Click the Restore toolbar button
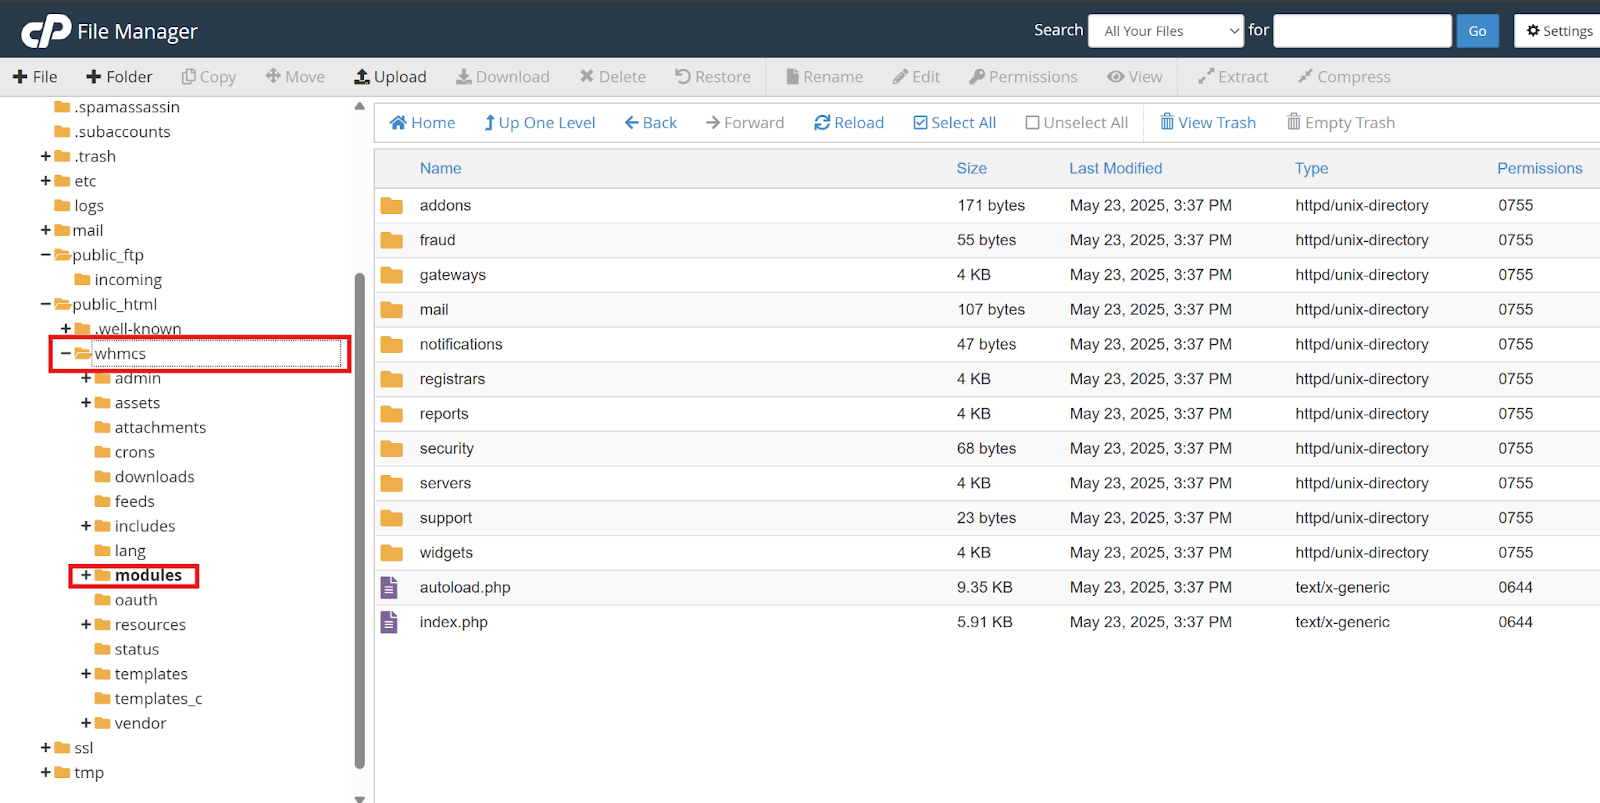The width and height of the screenshot is (1600, 803). 713,77
